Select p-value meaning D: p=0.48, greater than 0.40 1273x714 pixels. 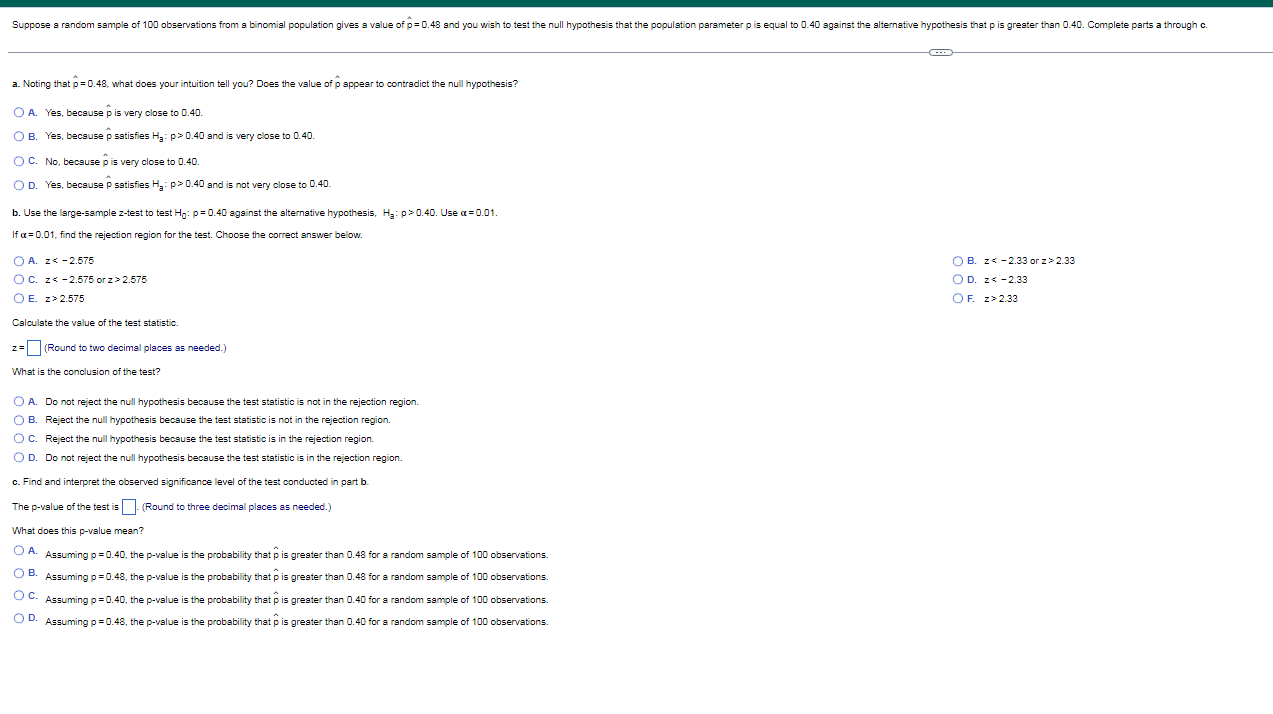coord(20,618)
